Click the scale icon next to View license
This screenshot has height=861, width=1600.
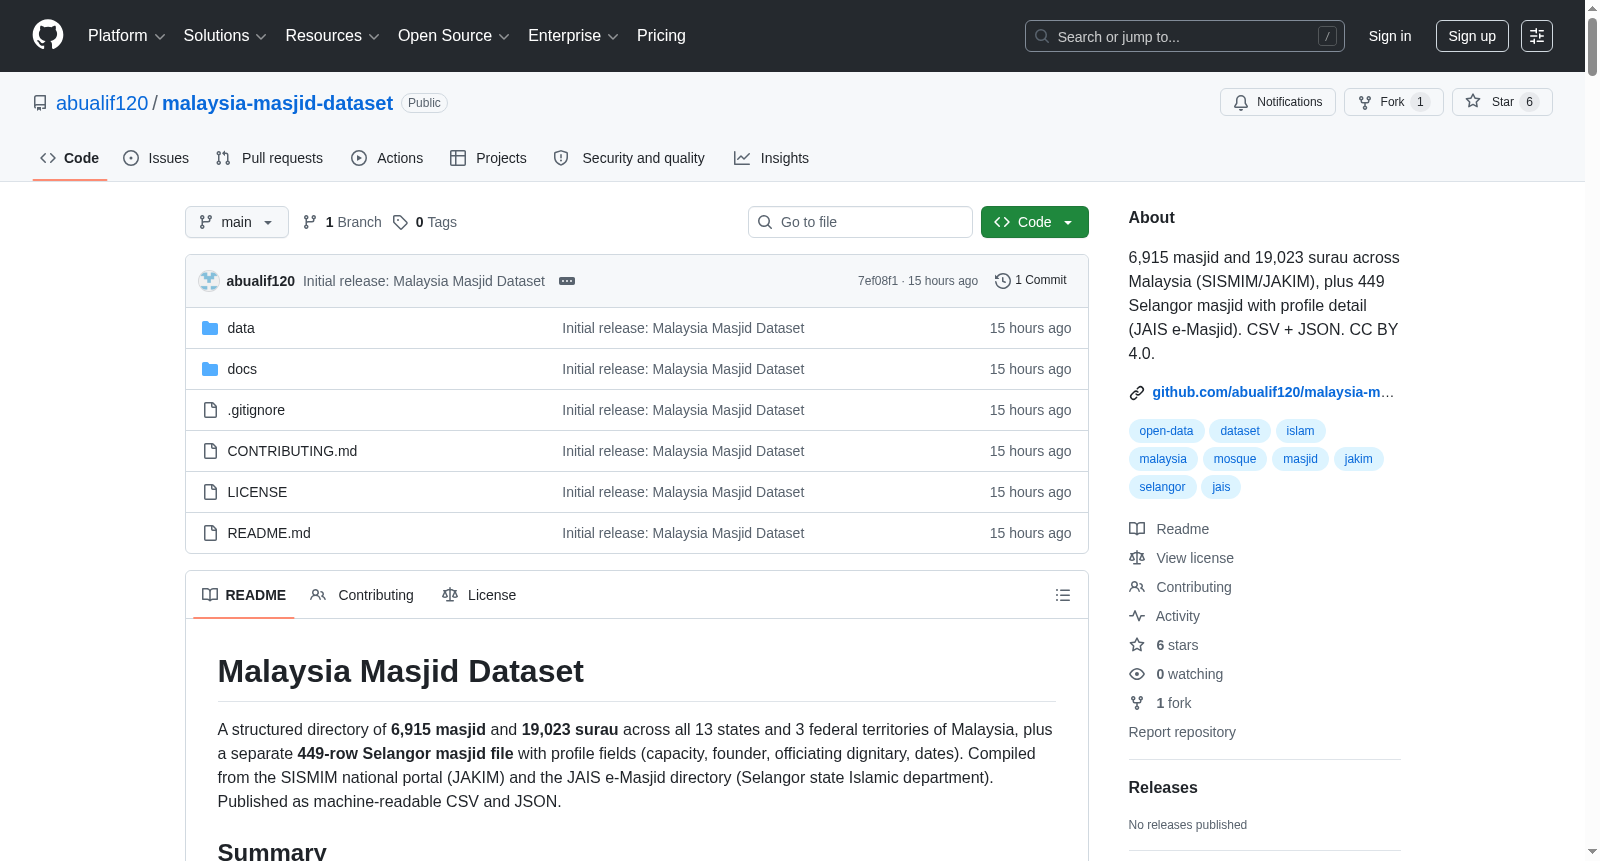[1137, 558]
